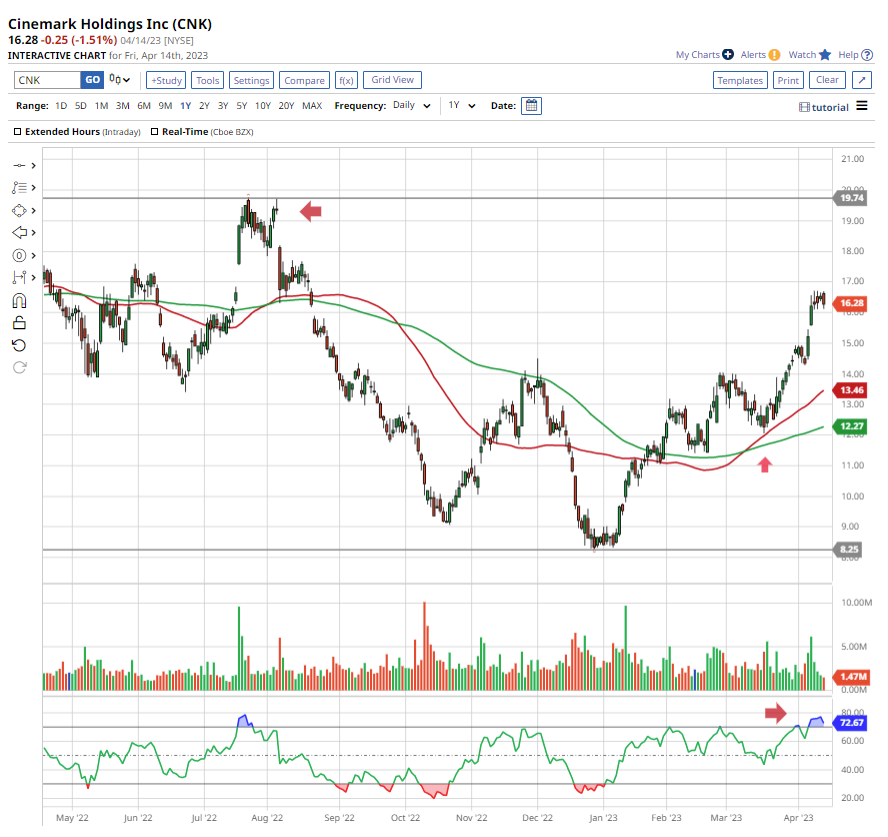Image resolution: width=888 pixels, height=837 pixels.
Task: Select the line drawing tool icon
Action: click(19, 165)
